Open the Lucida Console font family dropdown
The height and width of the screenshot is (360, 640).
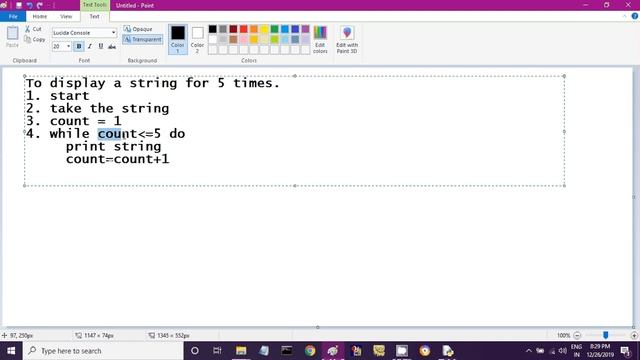pyautogui.click(x=113, y=33)
